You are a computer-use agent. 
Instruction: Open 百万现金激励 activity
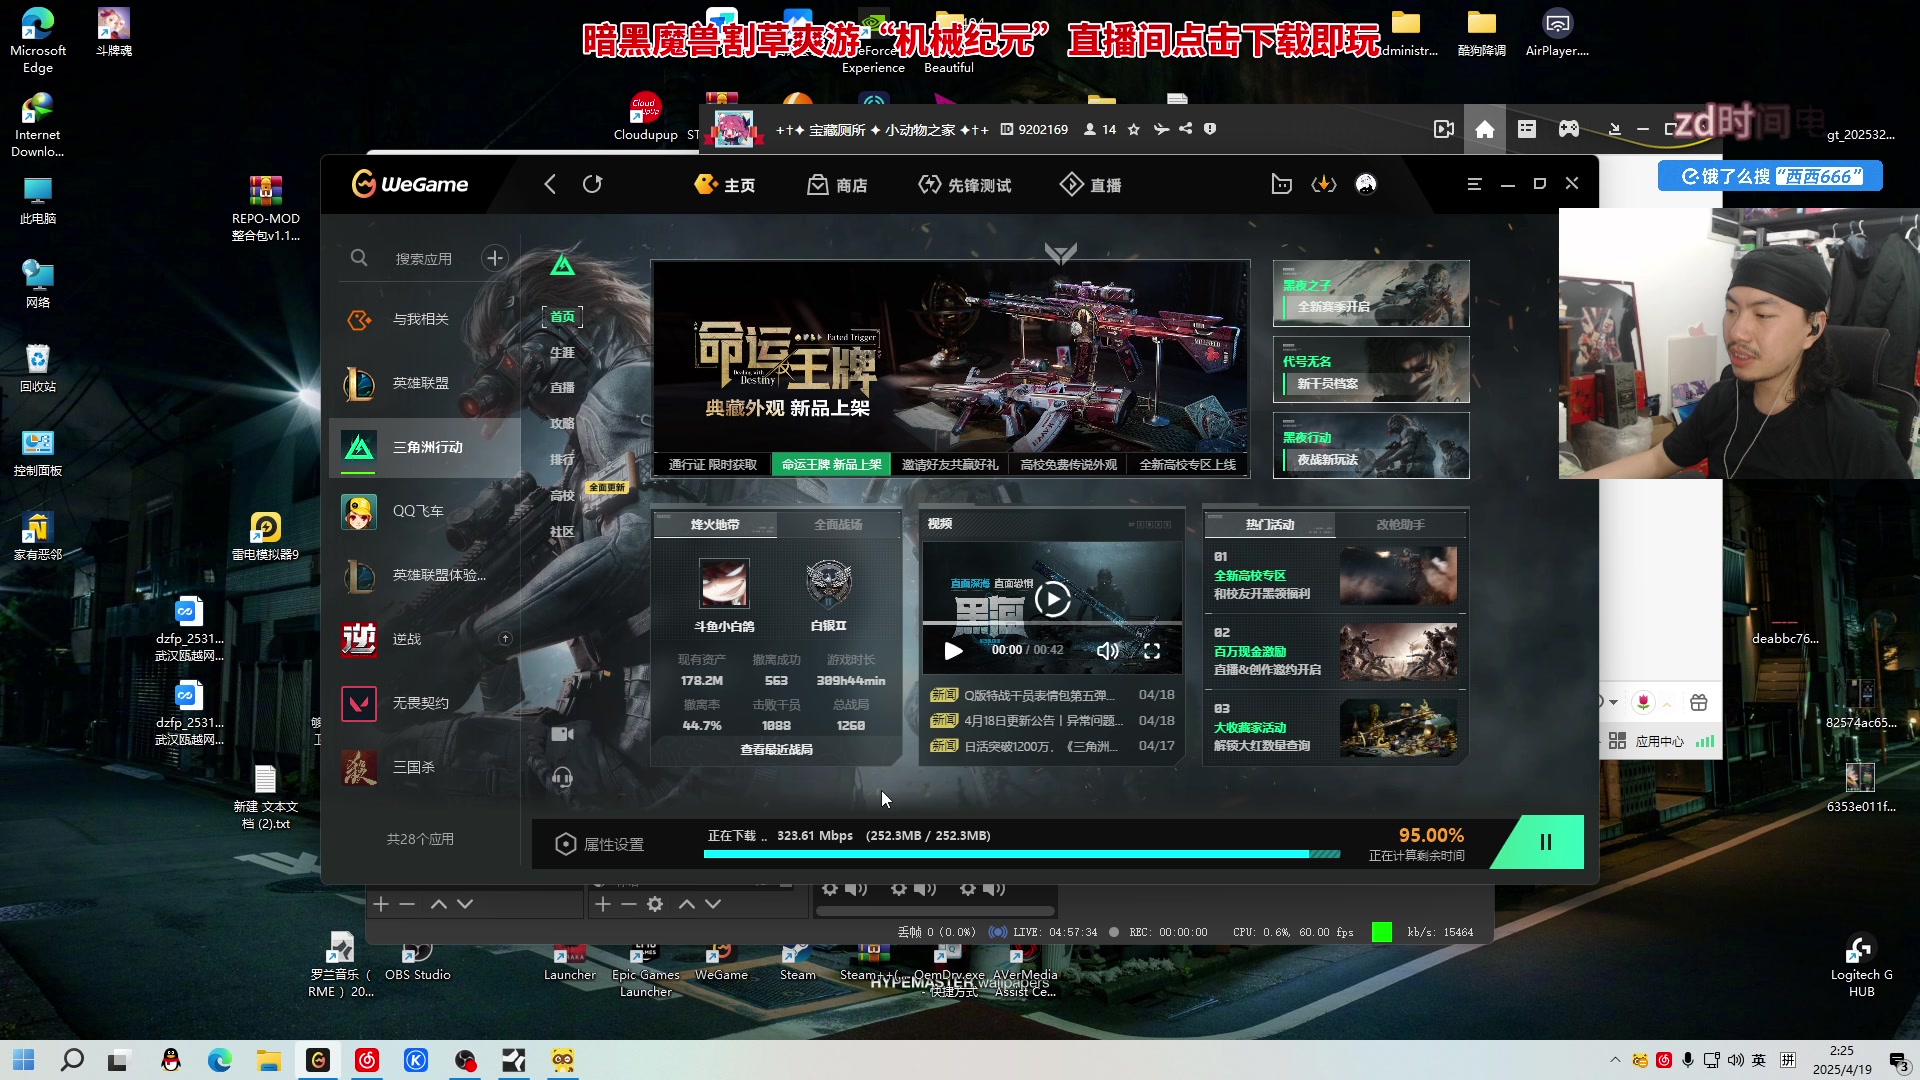(x=1335, y=652)
